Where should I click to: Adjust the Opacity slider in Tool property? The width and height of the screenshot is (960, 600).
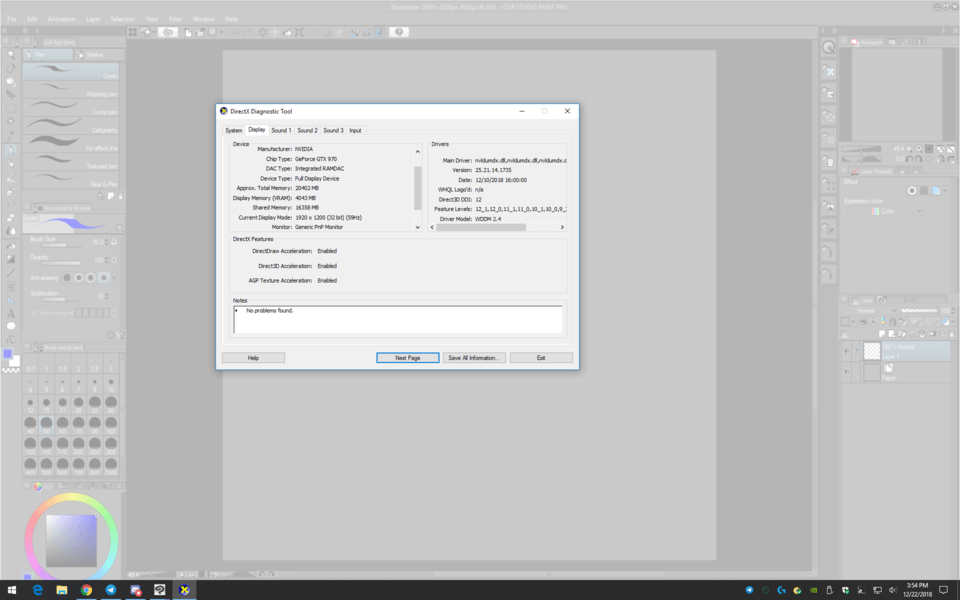[x=61, y=263]
